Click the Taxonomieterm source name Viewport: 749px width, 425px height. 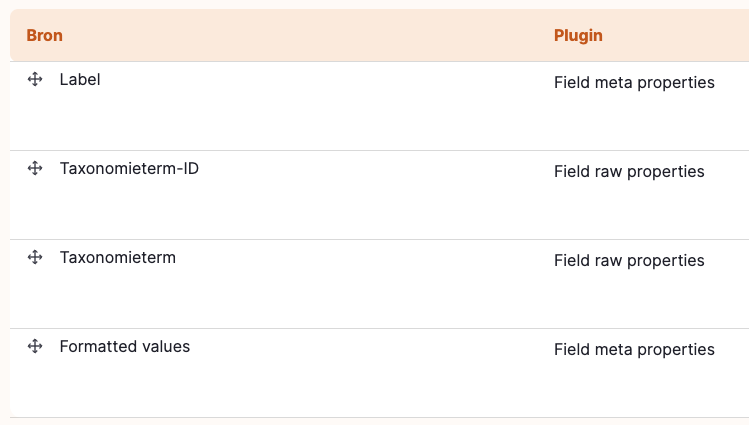click(x=118, y=257)
